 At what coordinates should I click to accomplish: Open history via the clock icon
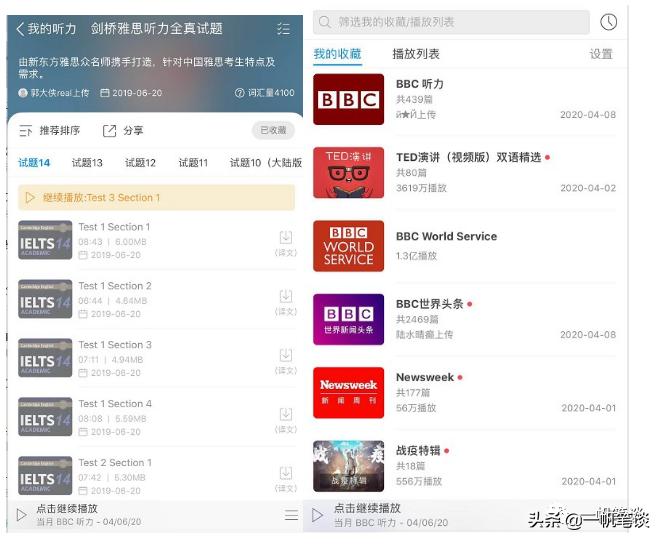[x=609, y=22]
